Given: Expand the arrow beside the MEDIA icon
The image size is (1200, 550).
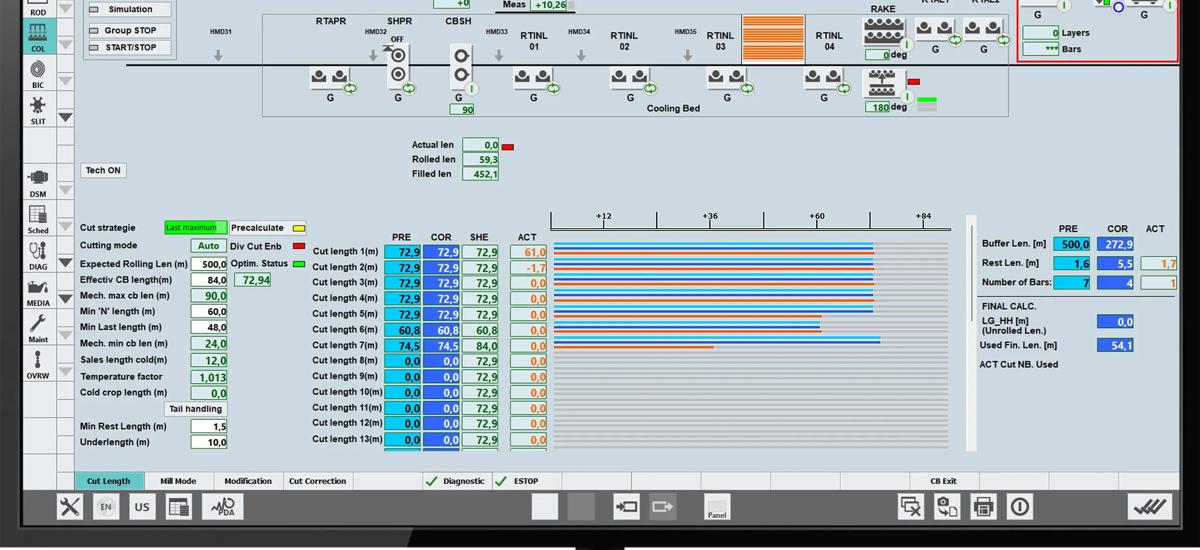Looking at the screenshot, I should (x=65, y=299).
